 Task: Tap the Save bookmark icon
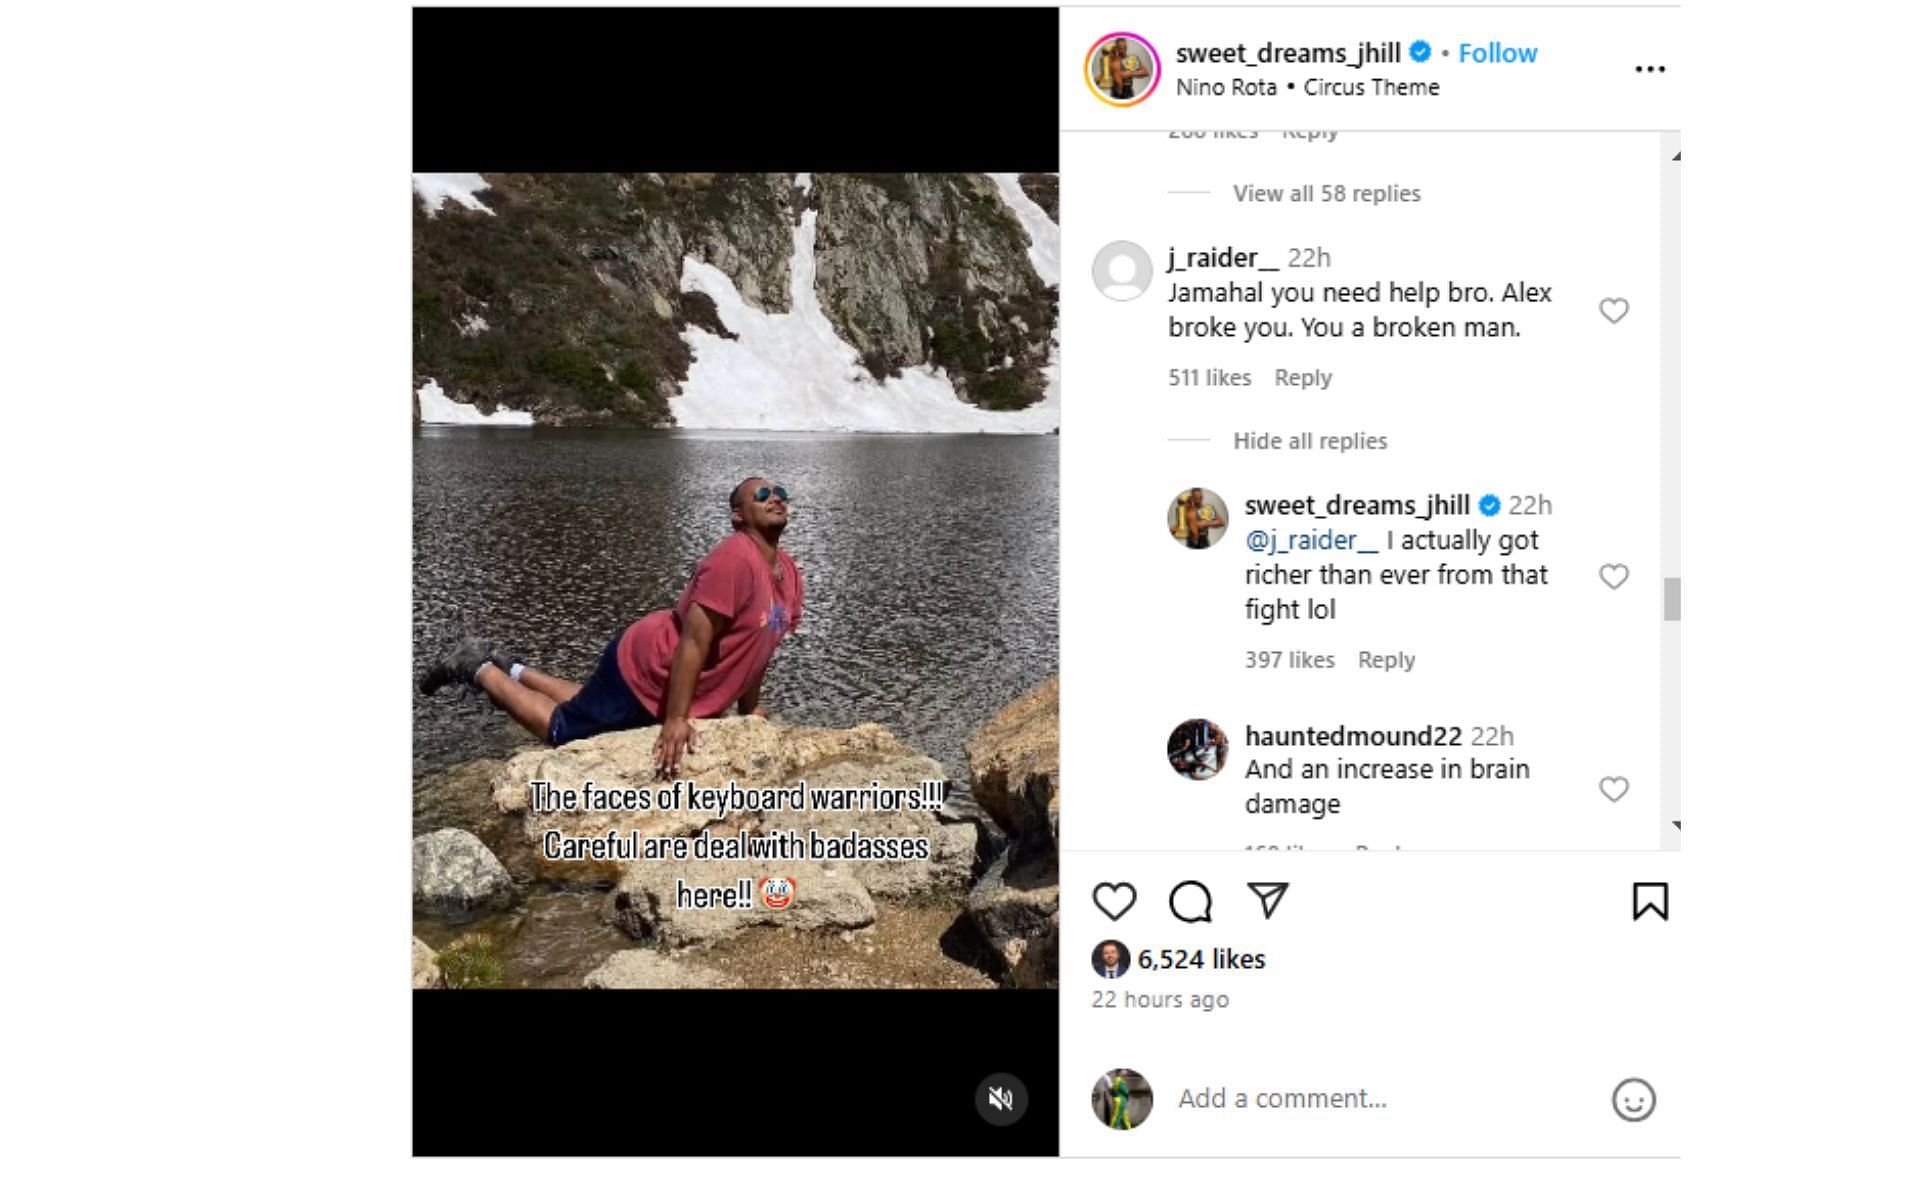click(x=1650, y=901)
